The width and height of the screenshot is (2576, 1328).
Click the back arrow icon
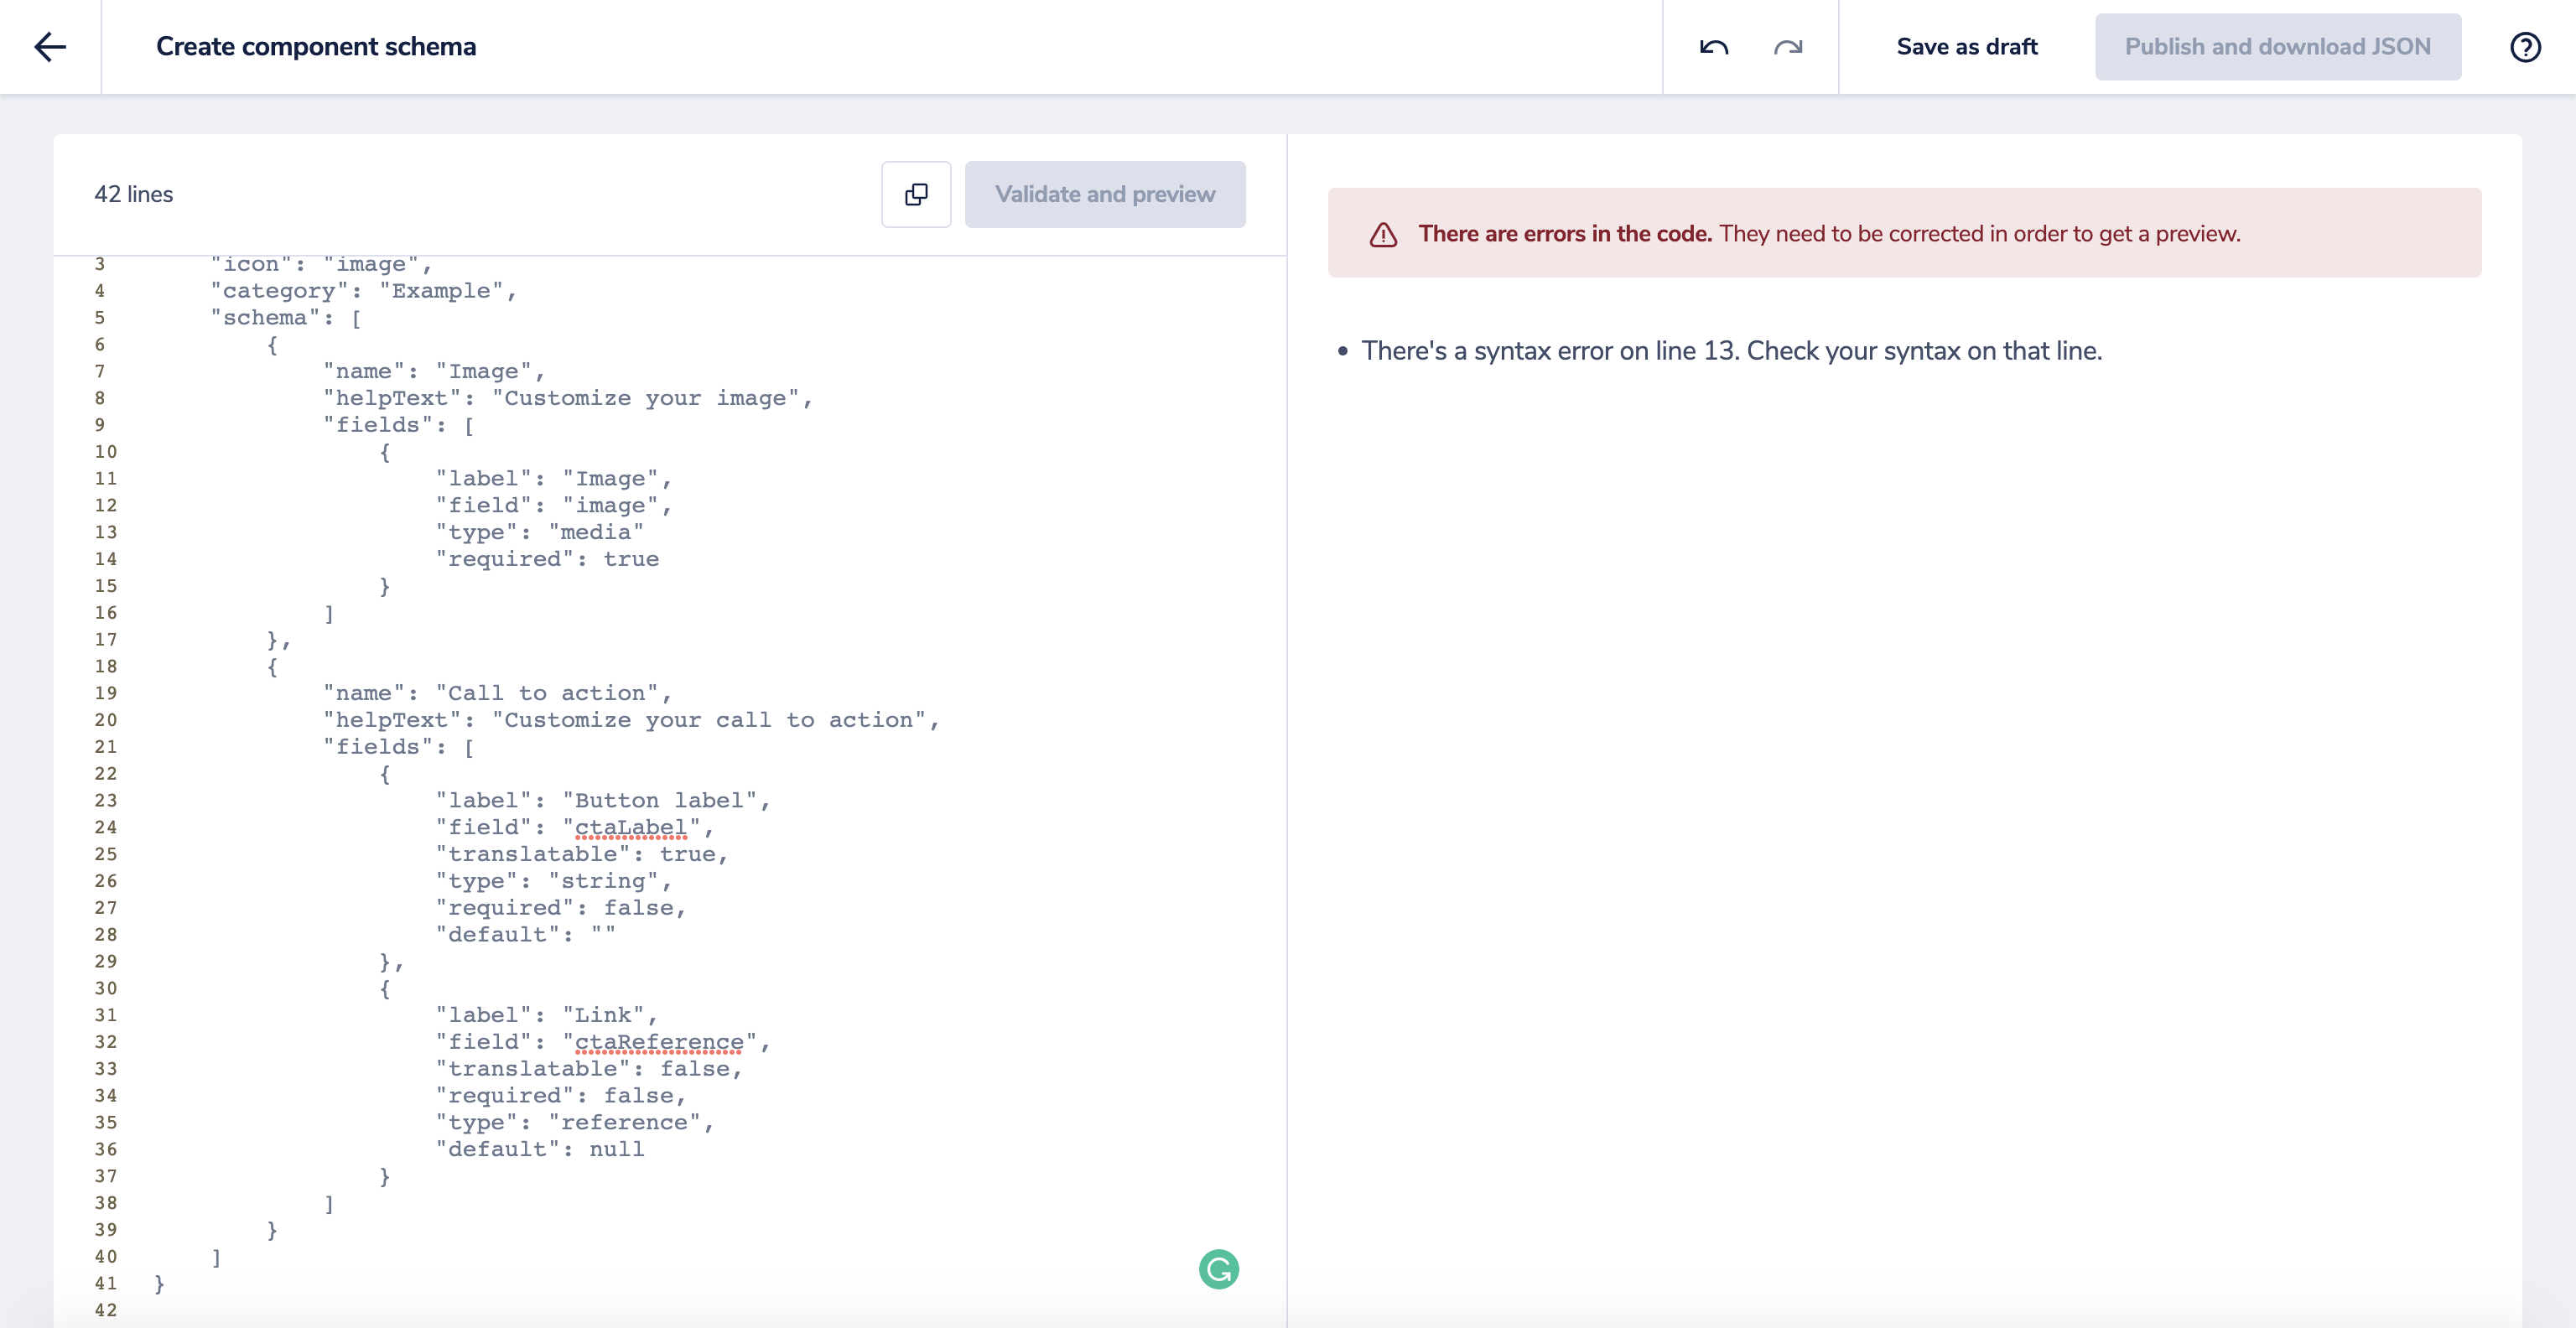coord(49,47)
